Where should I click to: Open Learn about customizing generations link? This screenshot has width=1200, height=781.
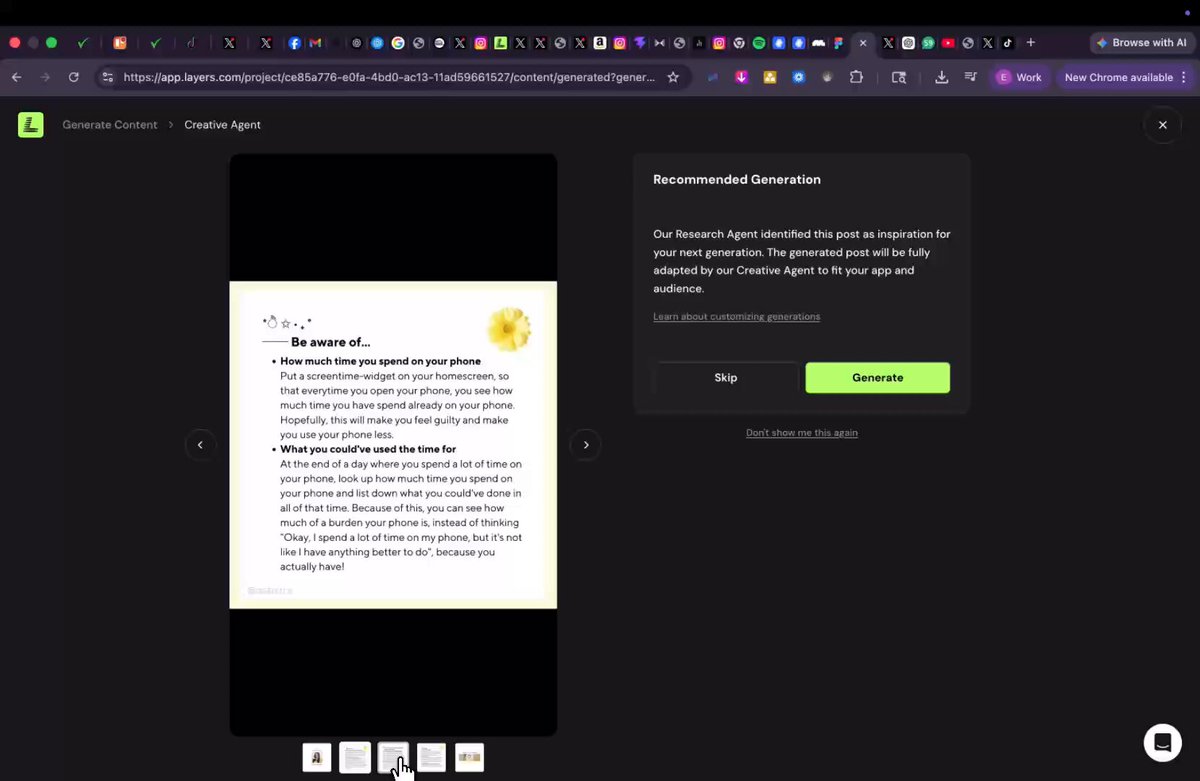[736, 317]
